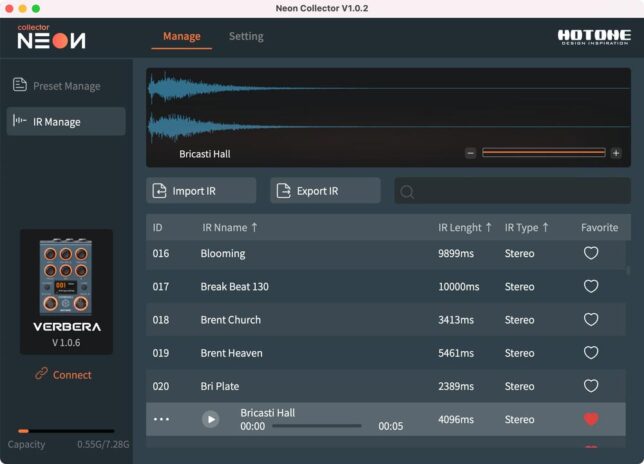Minimize the window with yellow button

pyautogui.click(x=23, y=8)
